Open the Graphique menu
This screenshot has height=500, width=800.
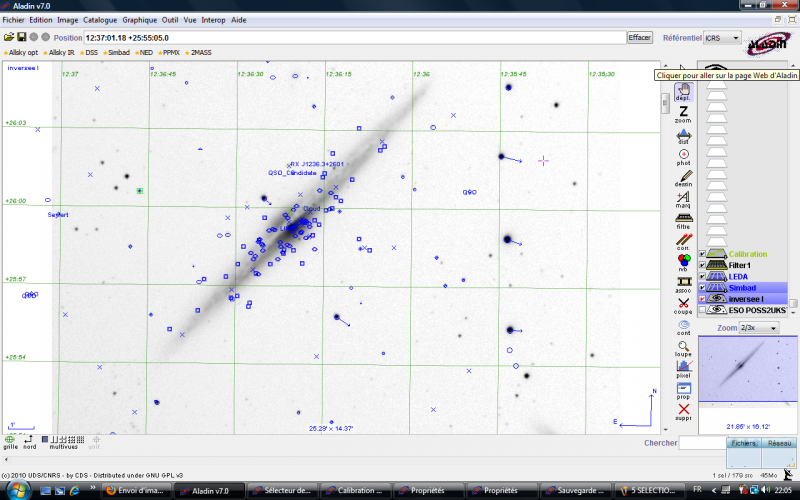(140, 20)
